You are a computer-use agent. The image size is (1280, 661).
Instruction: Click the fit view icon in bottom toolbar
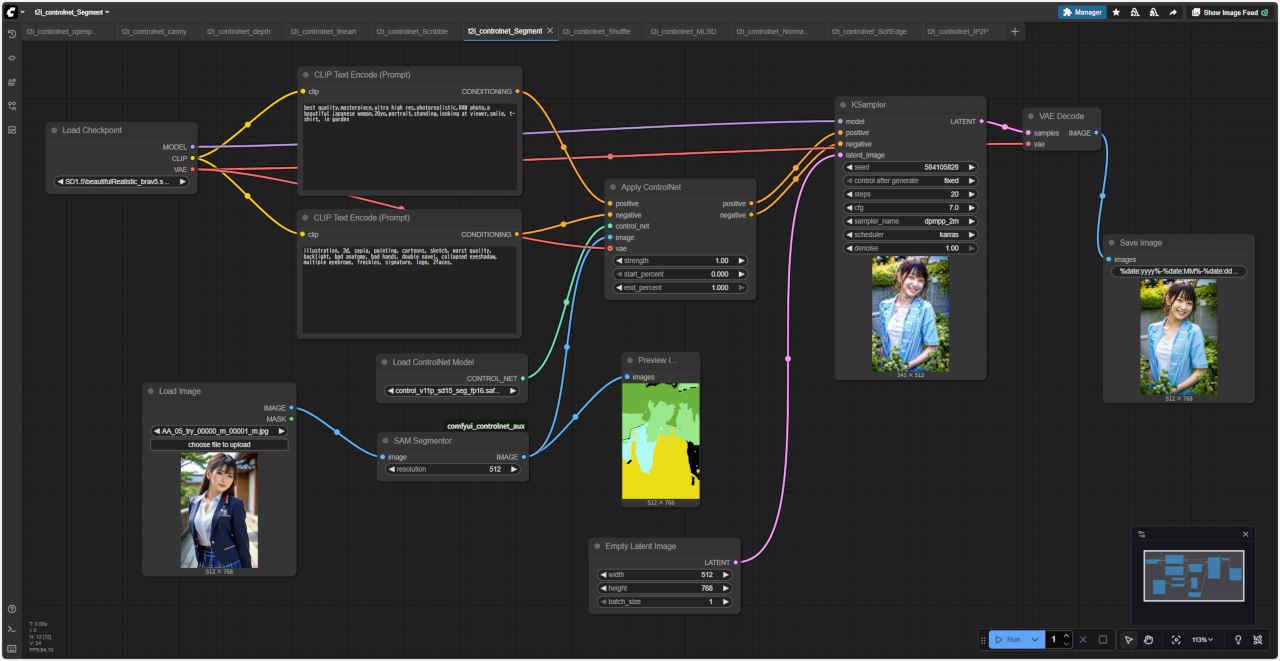point(1176,640)
